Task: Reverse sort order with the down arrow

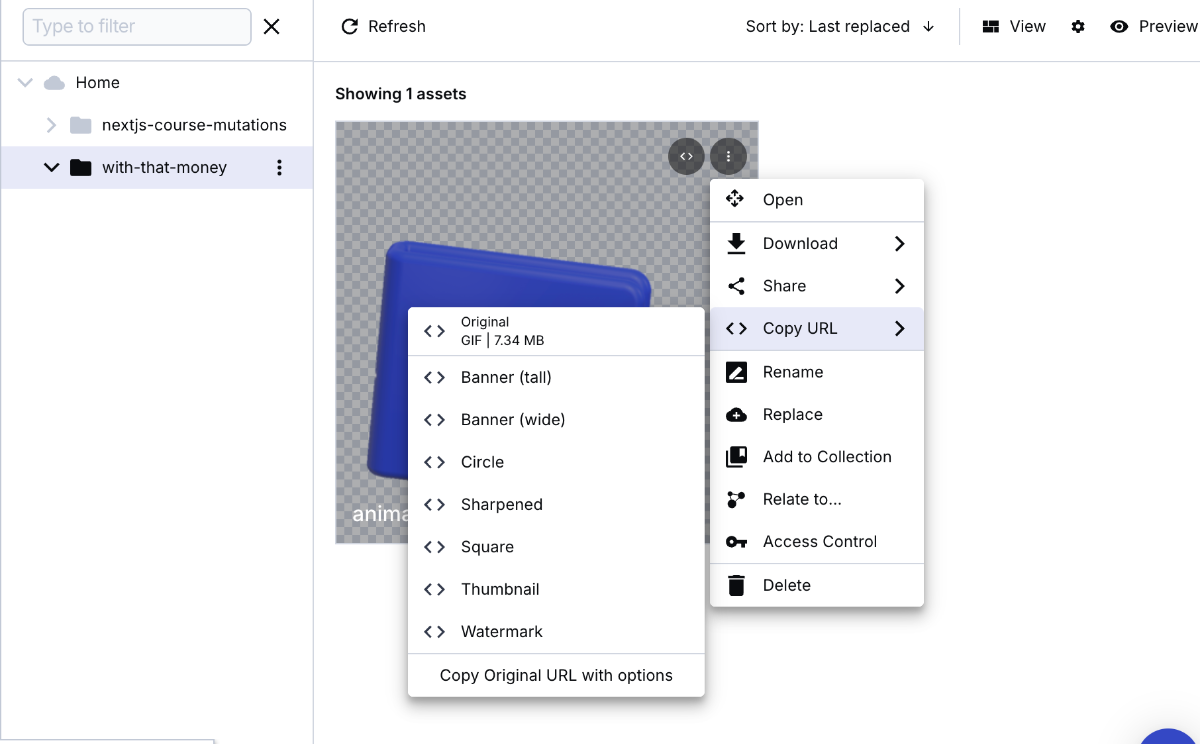Action: point(929,27)
